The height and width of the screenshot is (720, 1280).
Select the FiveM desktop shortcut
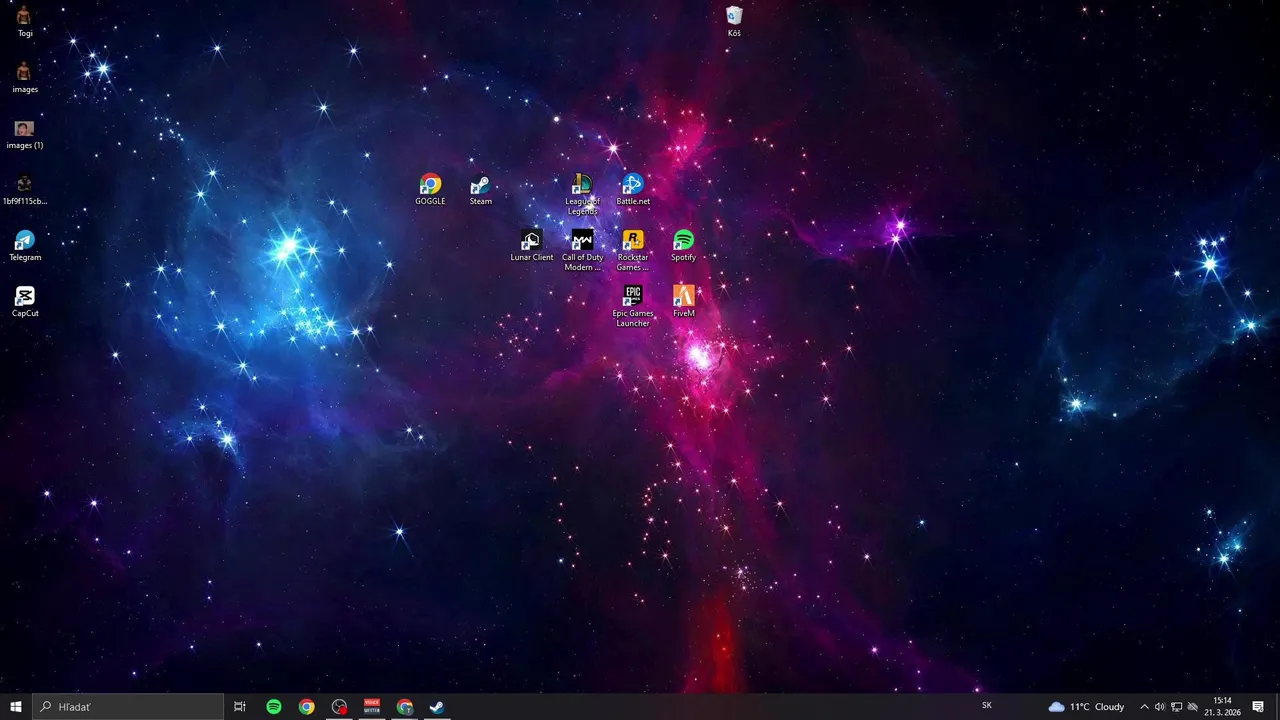pos(684,302)
